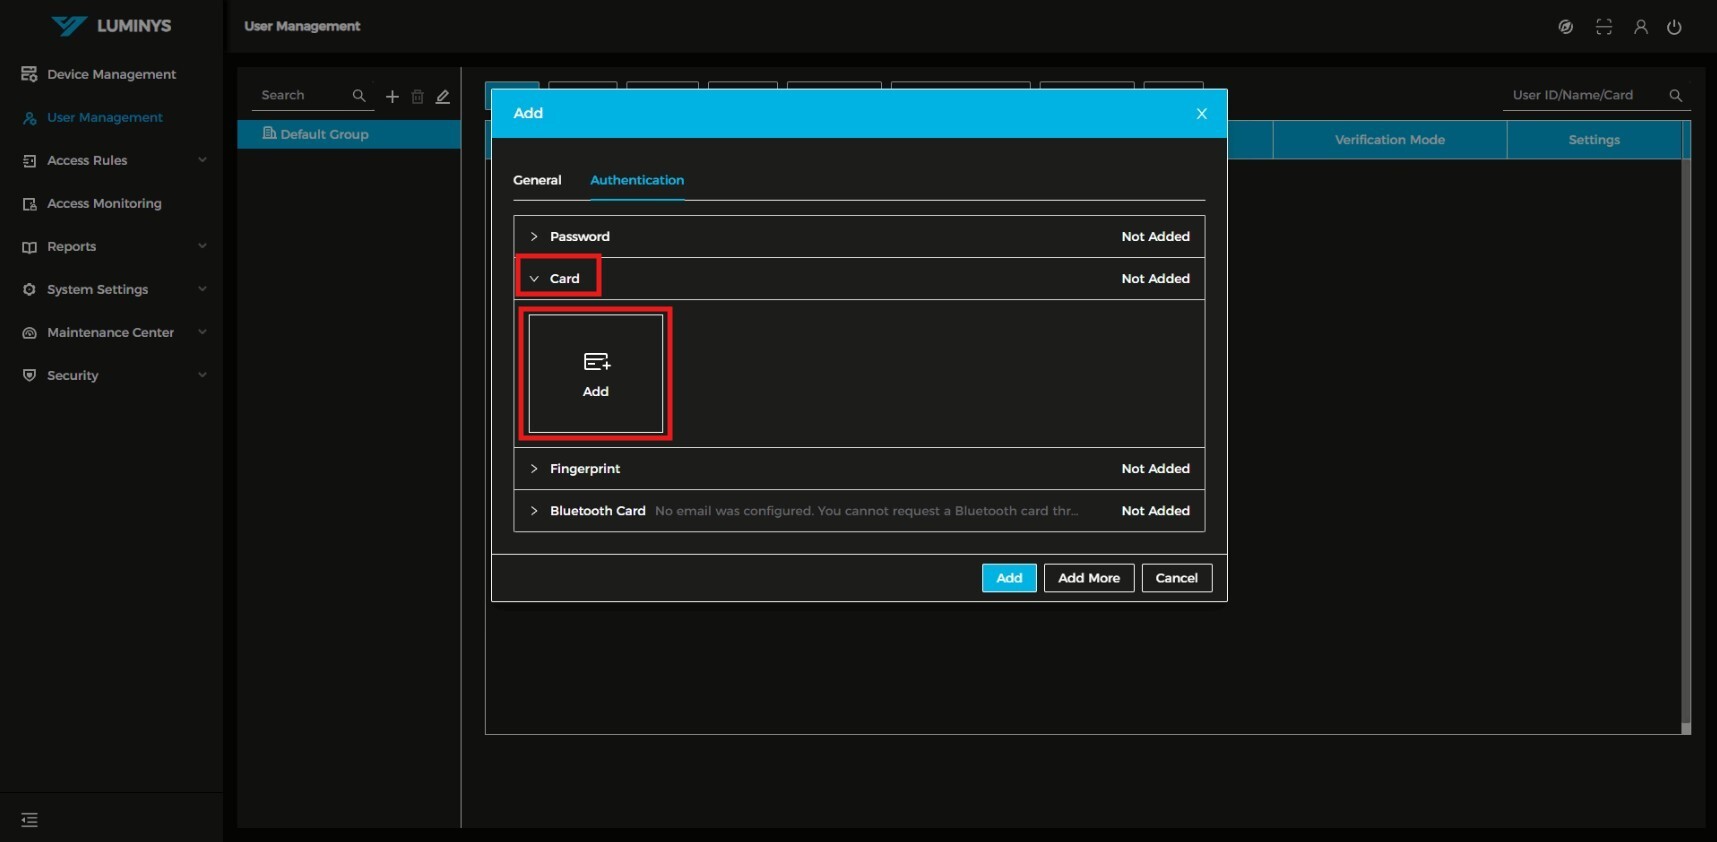Click the Add More button
Screen dimensions: 1717x842
click(x=1088, y=578)
